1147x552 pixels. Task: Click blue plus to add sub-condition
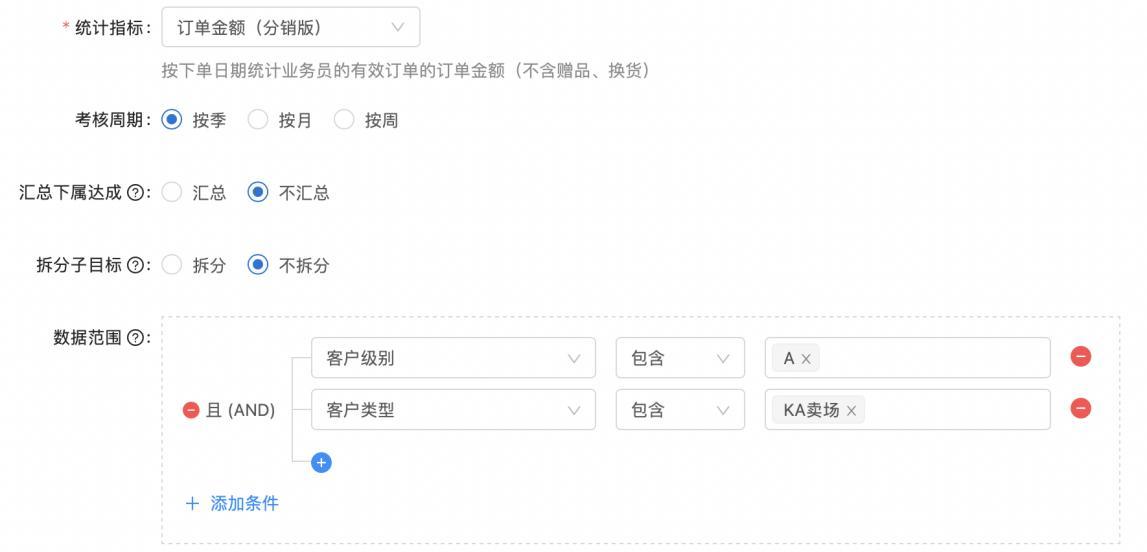click(321, 462)
